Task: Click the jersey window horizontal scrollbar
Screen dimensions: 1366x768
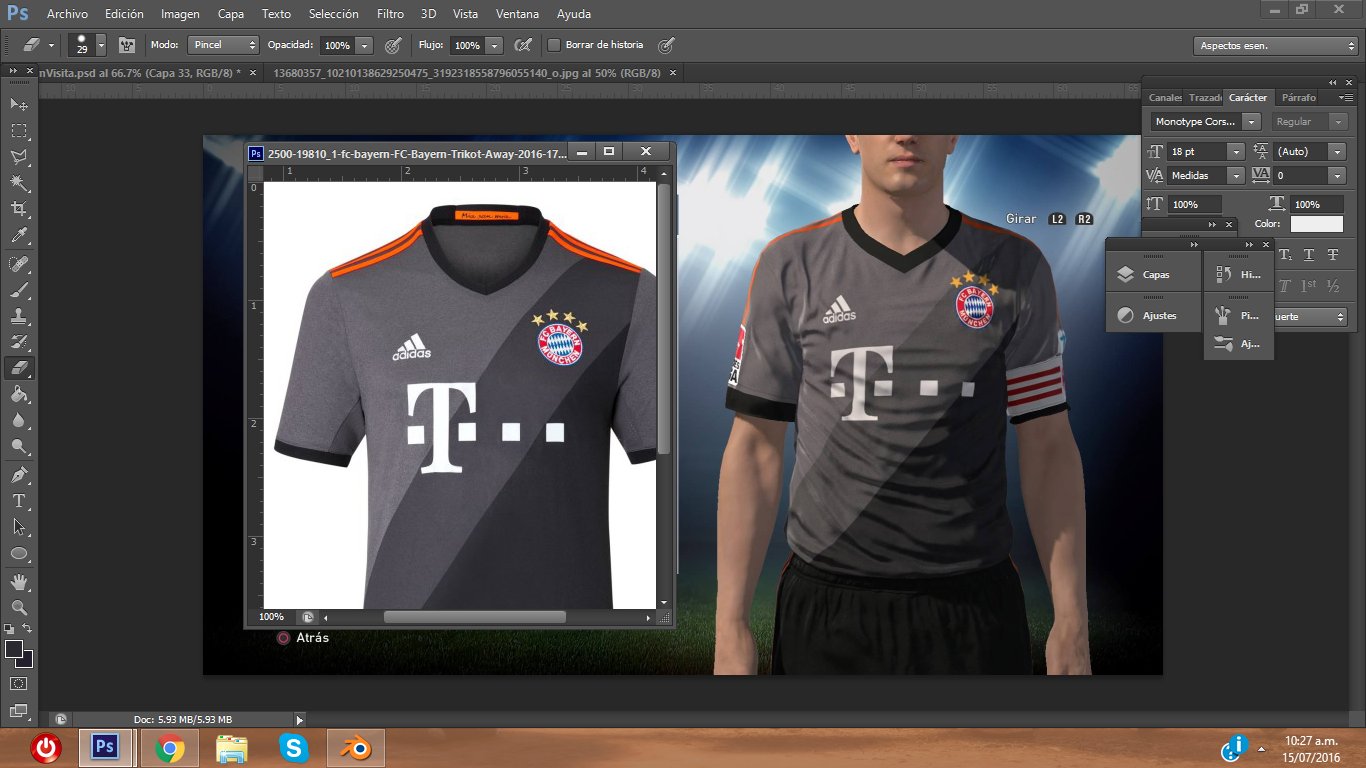Action: 475,617
